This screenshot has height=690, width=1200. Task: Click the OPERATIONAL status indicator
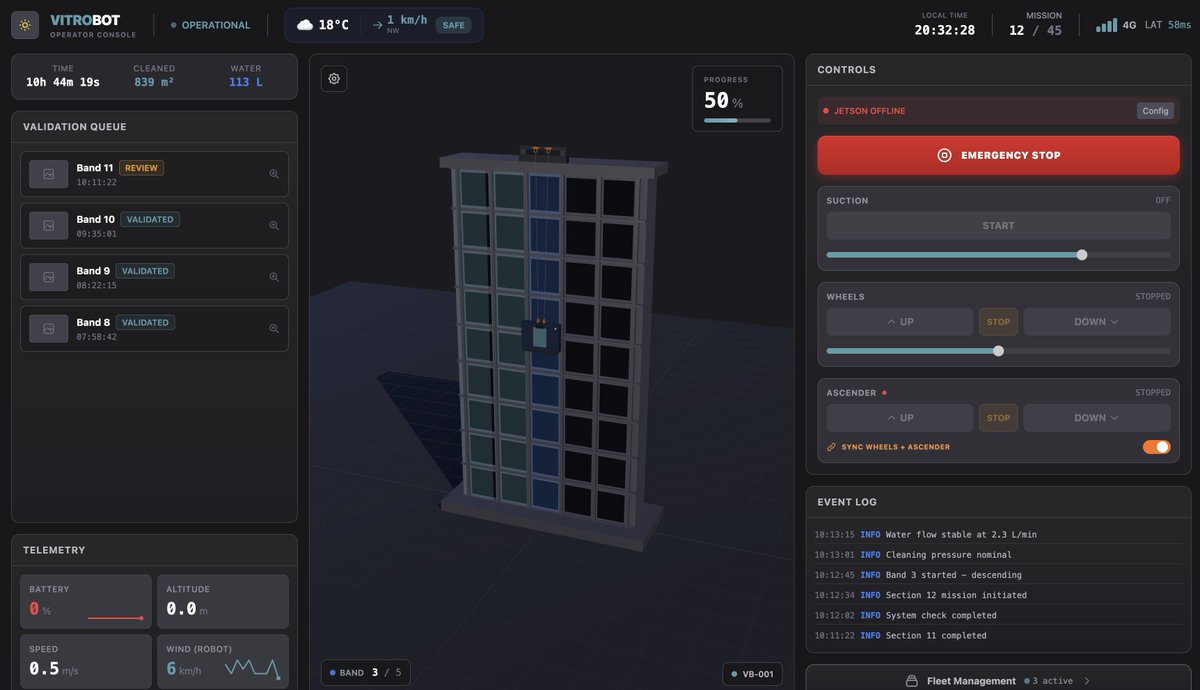[x=211, y=25]
